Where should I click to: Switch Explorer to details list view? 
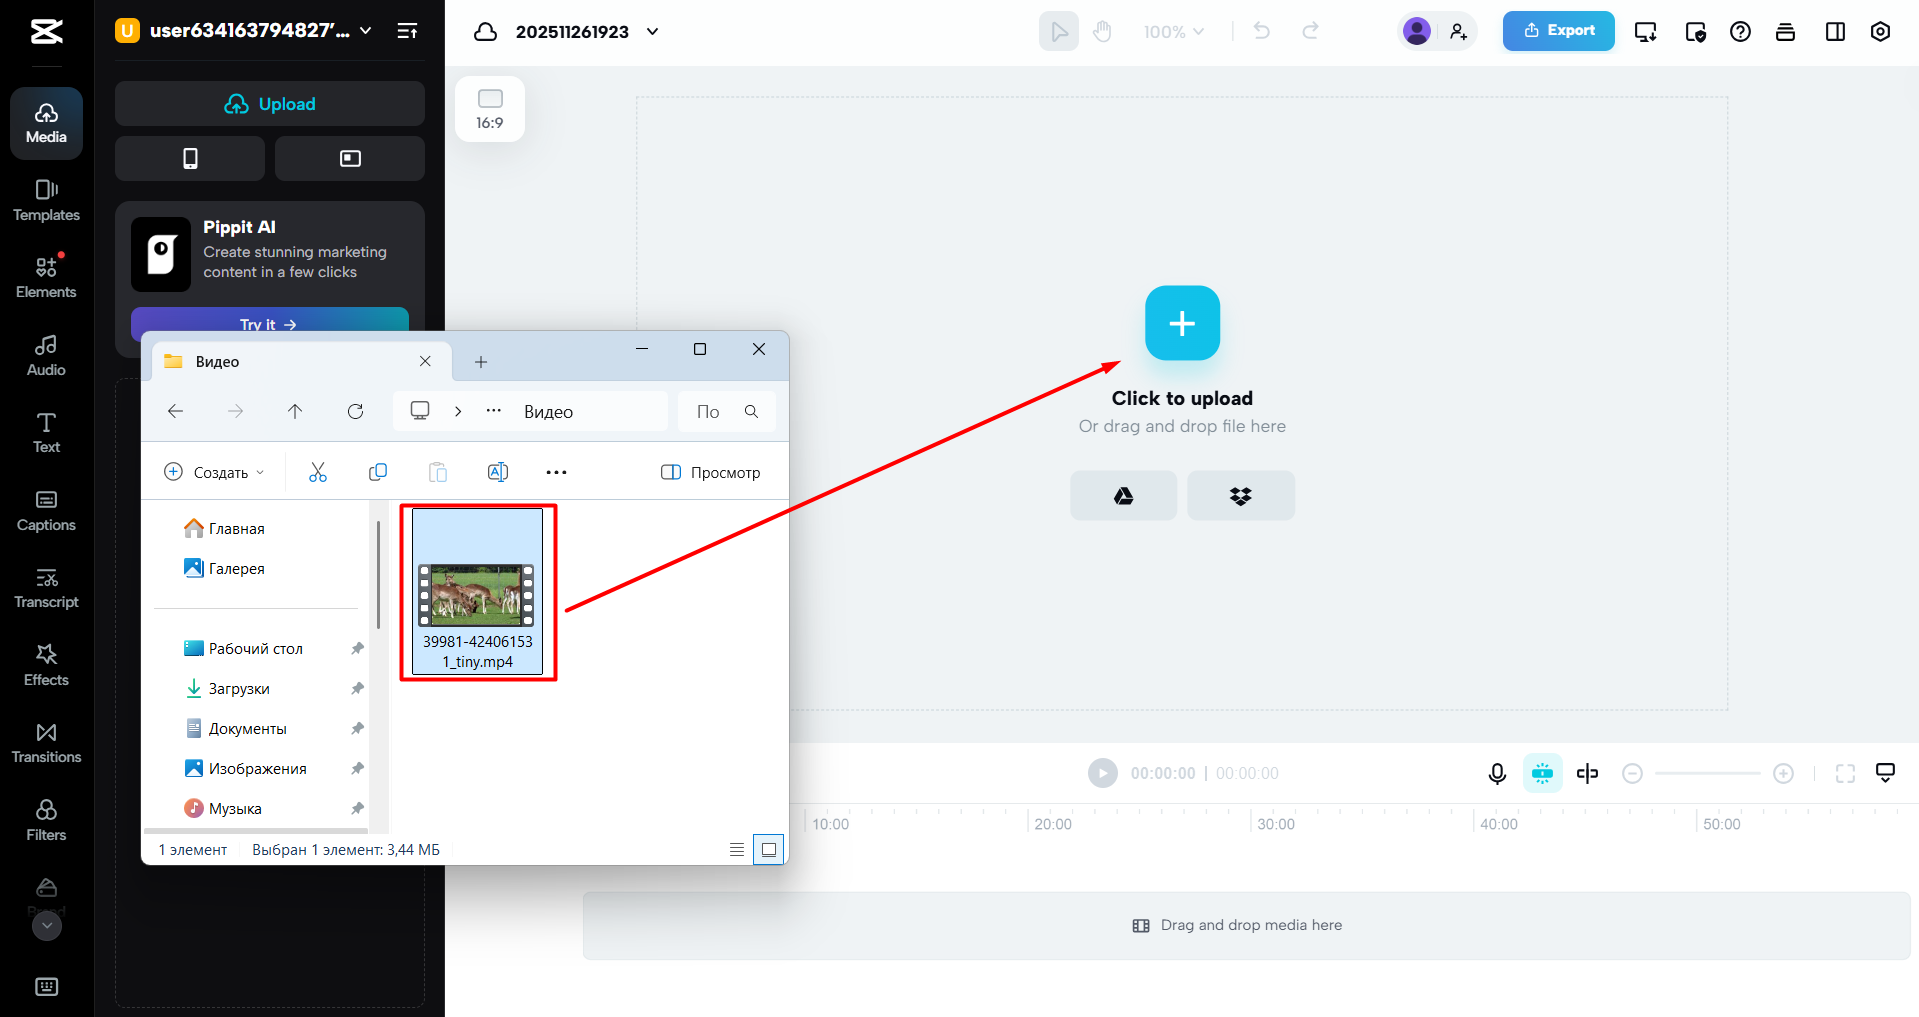click(737, 850)
